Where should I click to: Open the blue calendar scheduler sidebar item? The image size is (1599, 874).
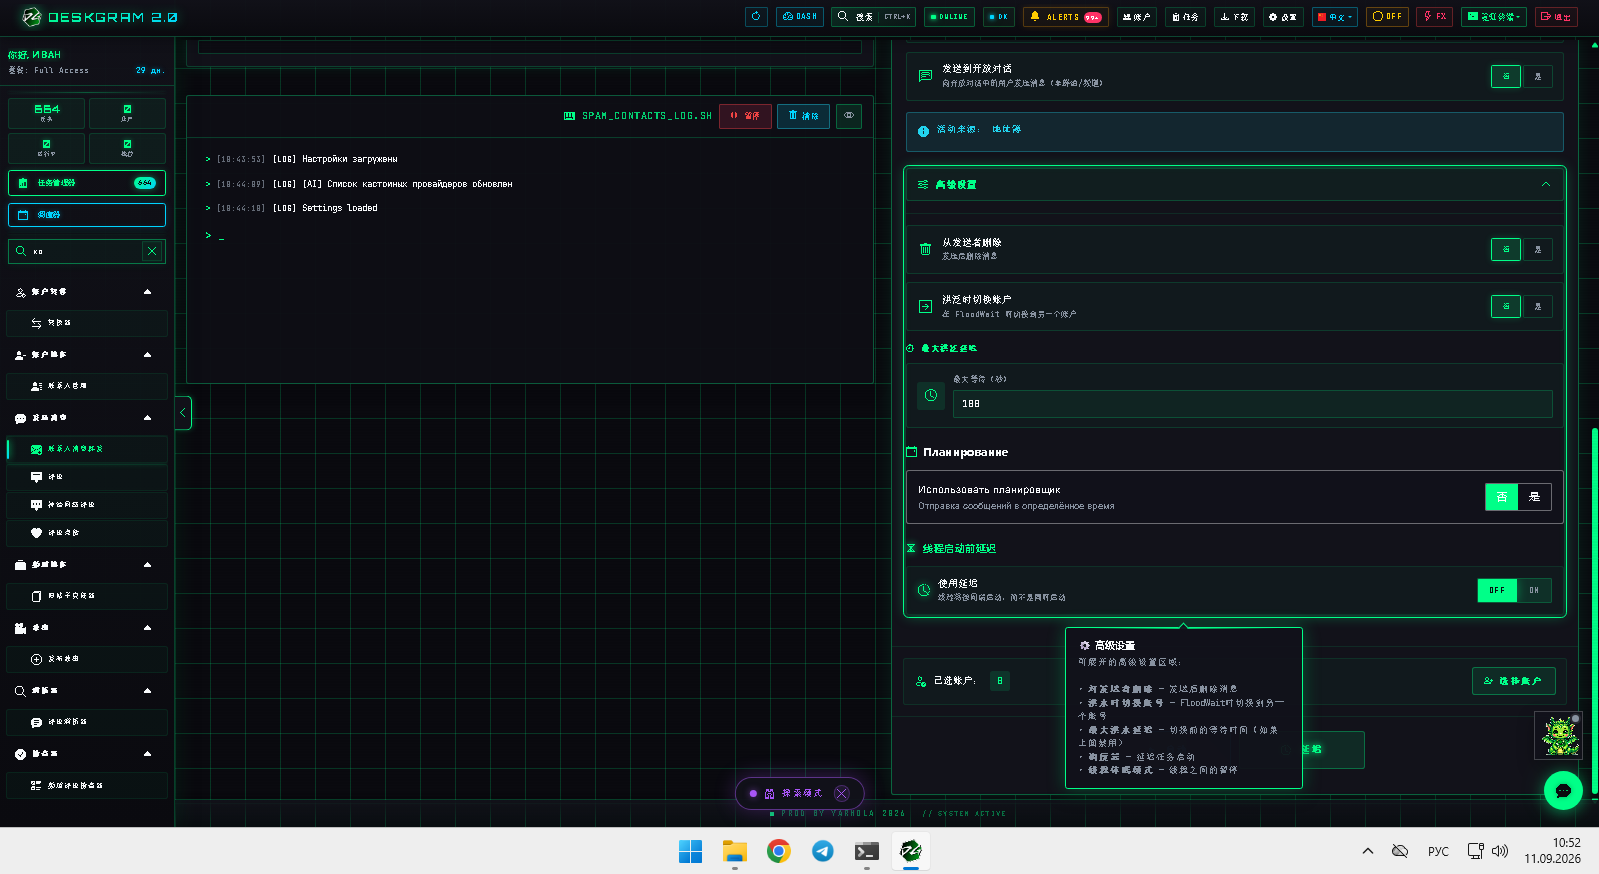point(87,215)
